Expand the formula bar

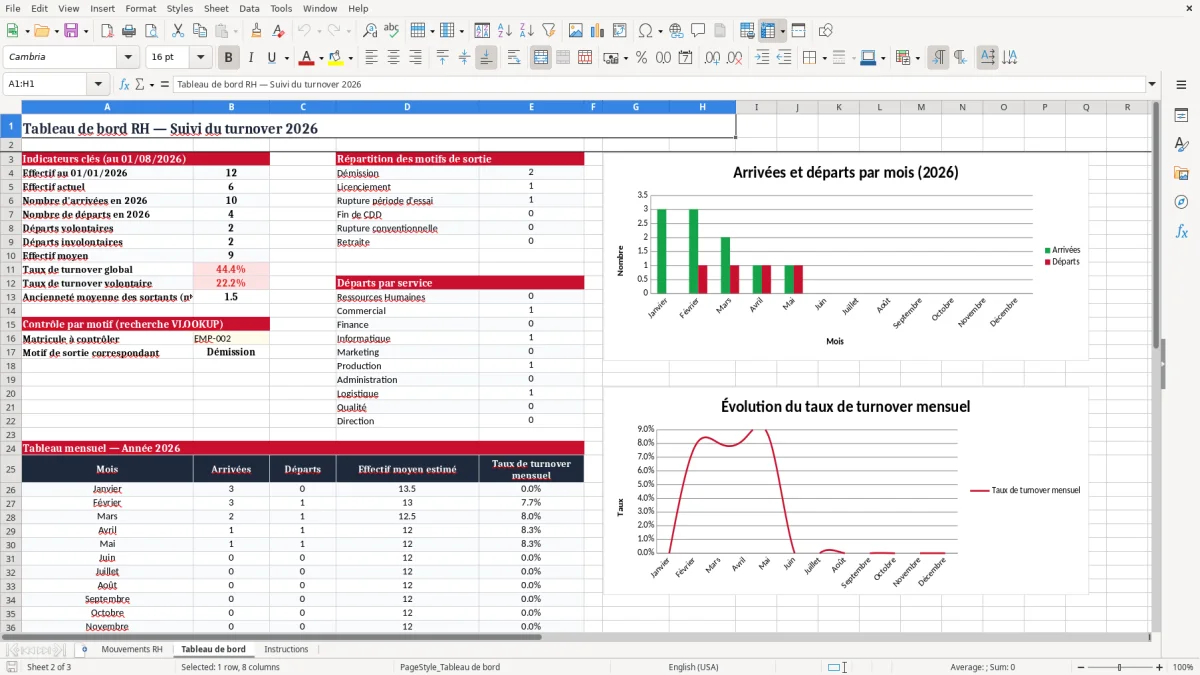tap(1152, 85)
